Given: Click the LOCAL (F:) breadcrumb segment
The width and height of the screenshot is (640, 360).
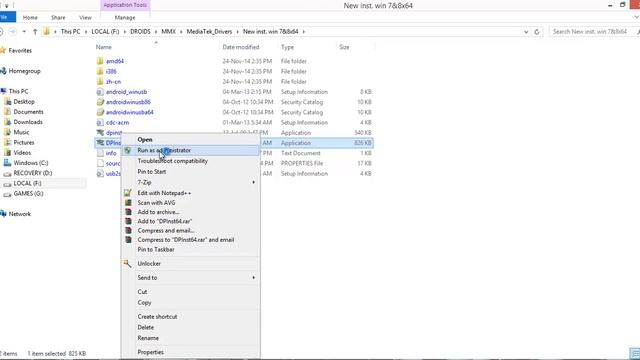Looking at the screenshot, I should pos(105,31).
